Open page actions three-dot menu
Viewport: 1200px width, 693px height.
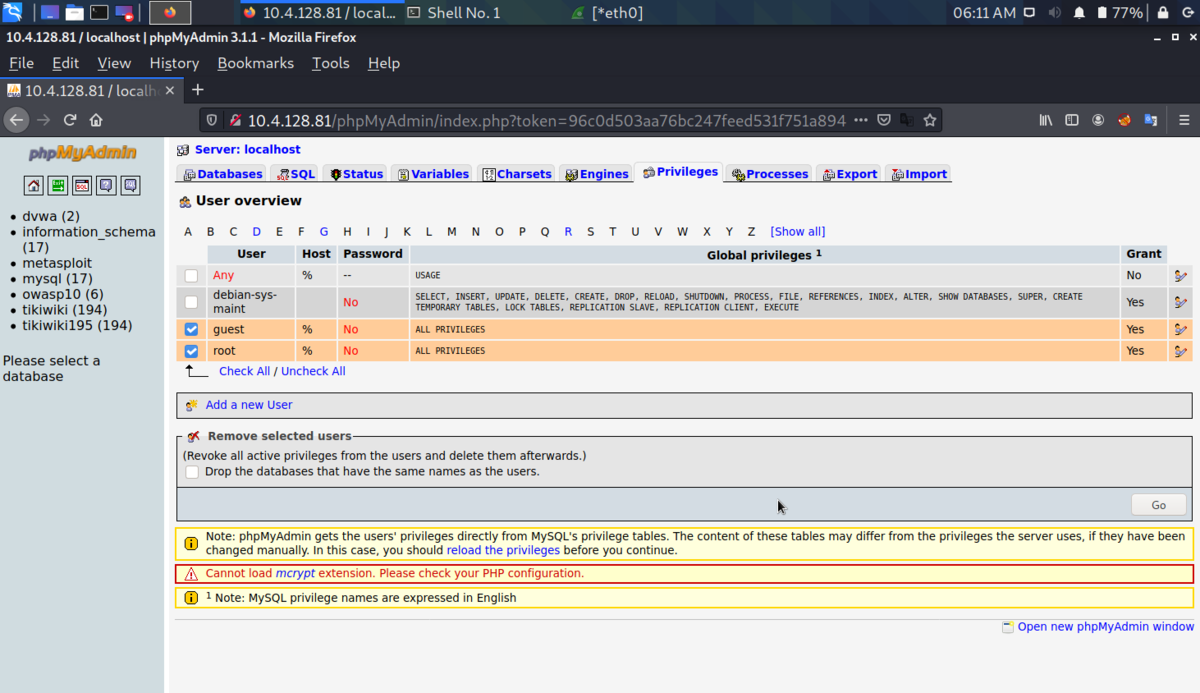pos(862,120)
